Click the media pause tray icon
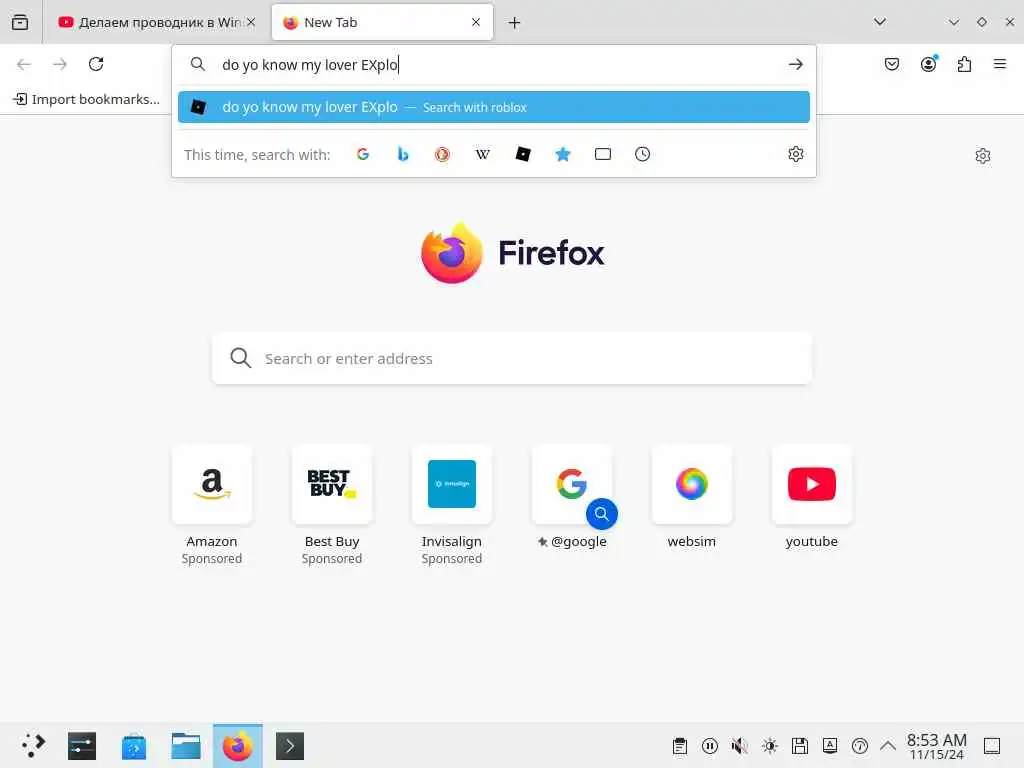This screenshot has width=1024, height=768. (x=710, y=746)
